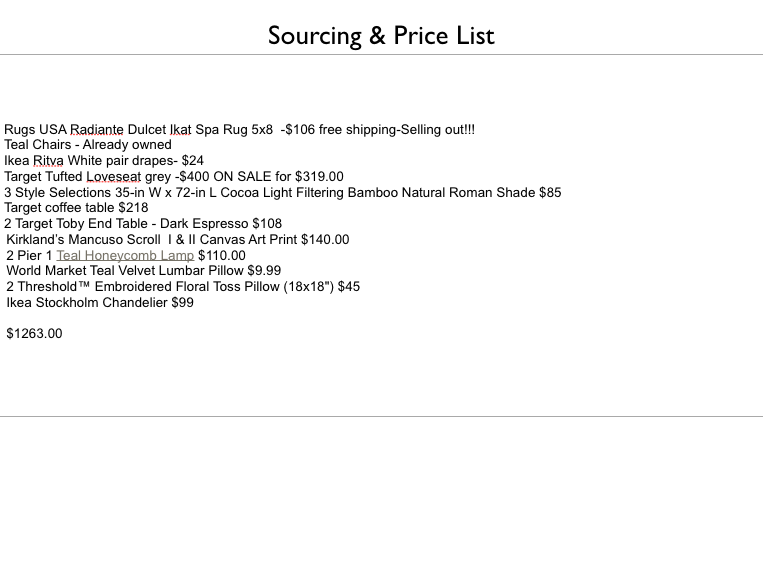Screen dimensions: 763x573
Task: Click the Sourcing & Price List title
Action: 381,36
